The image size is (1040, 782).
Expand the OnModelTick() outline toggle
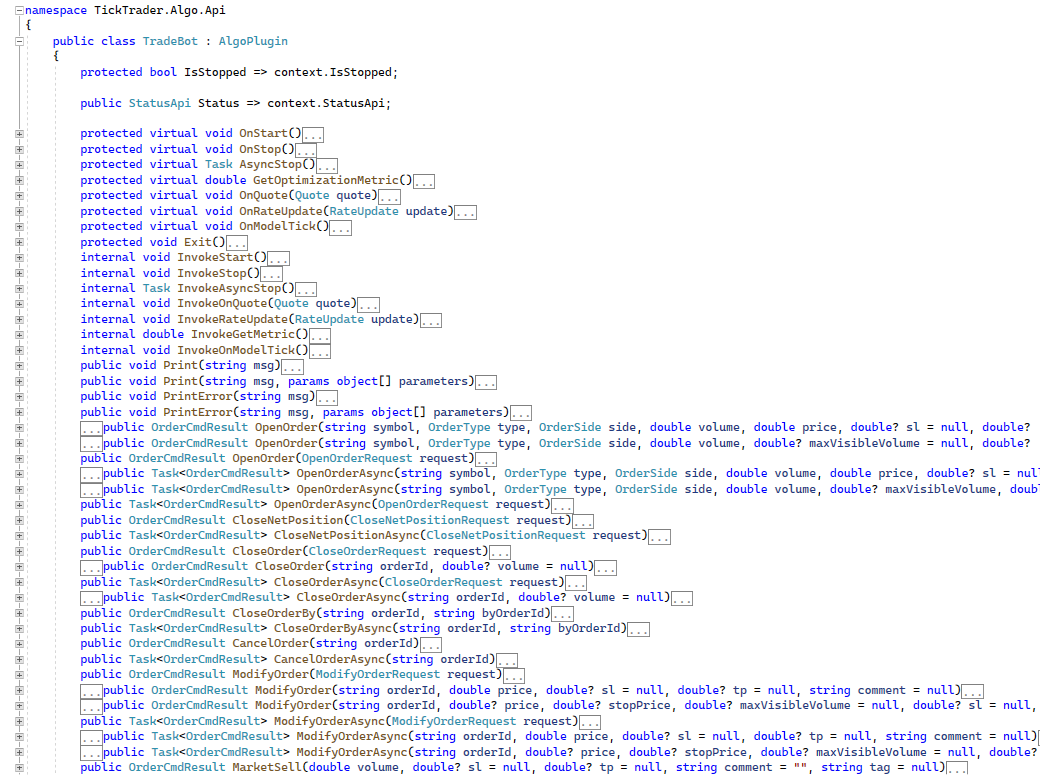pyautogui.click(x=19, y=227)
